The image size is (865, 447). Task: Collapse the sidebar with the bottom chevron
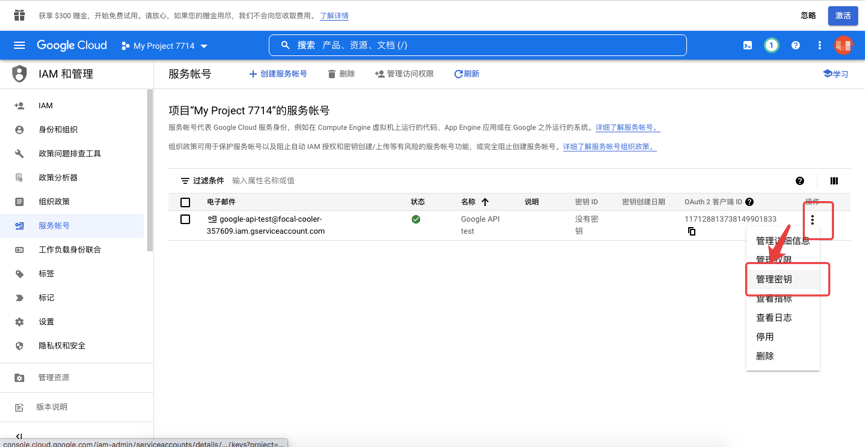19,436
